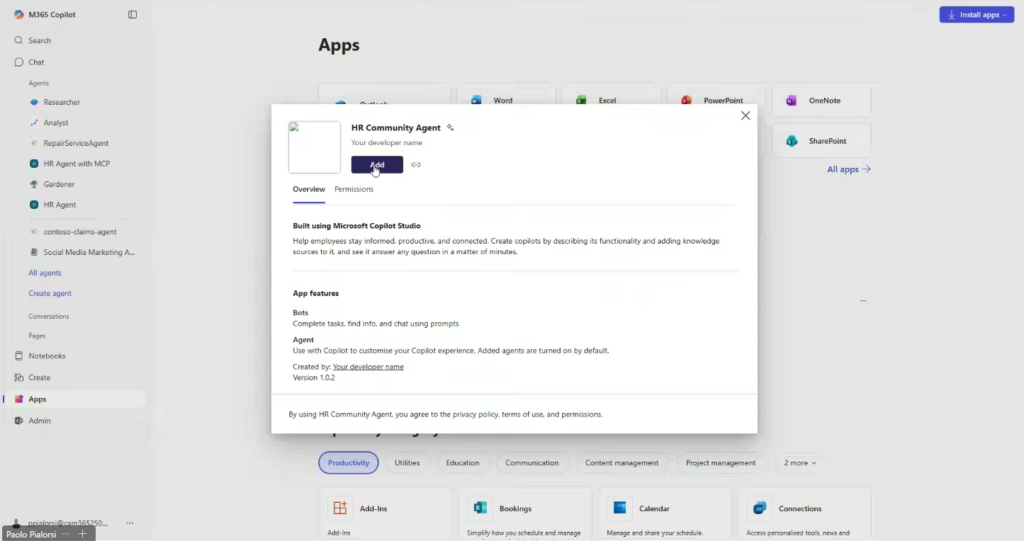
Task: Collapse the sidebar with the panel icon
Action: coord(133,14)
